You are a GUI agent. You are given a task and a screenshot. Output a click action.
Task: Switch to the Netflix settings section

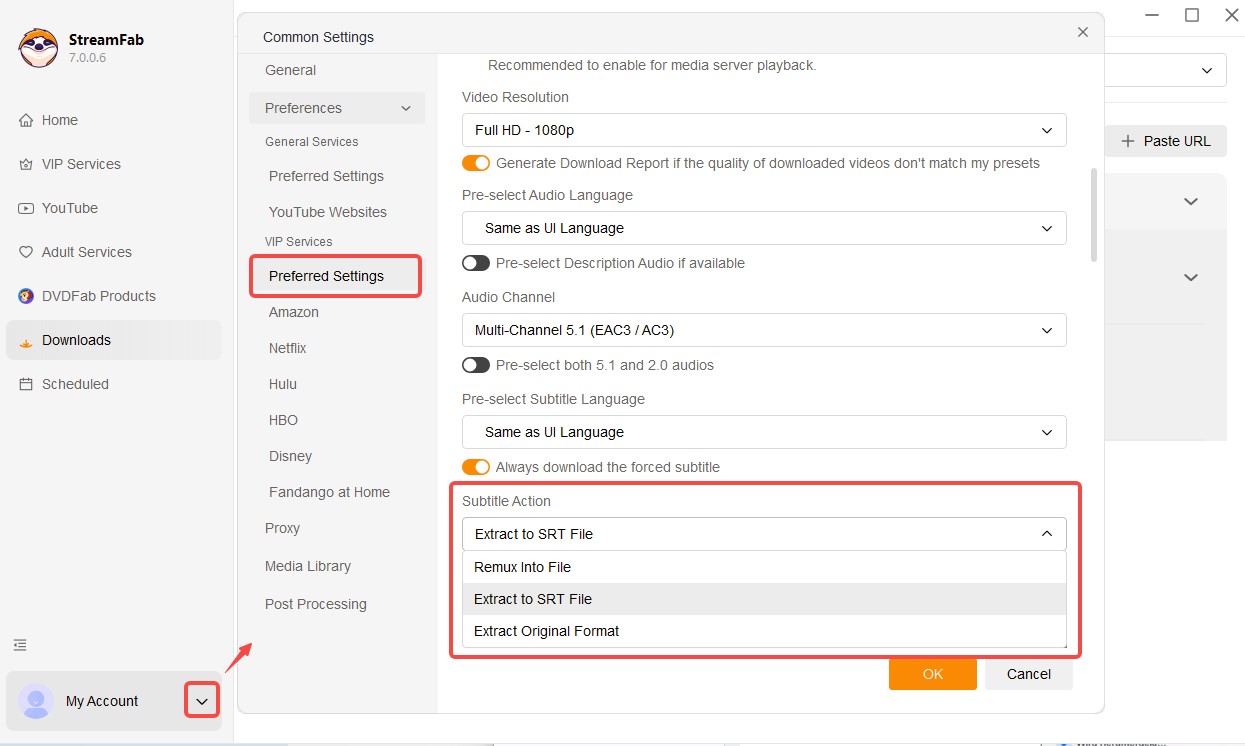tap(287, 348)
